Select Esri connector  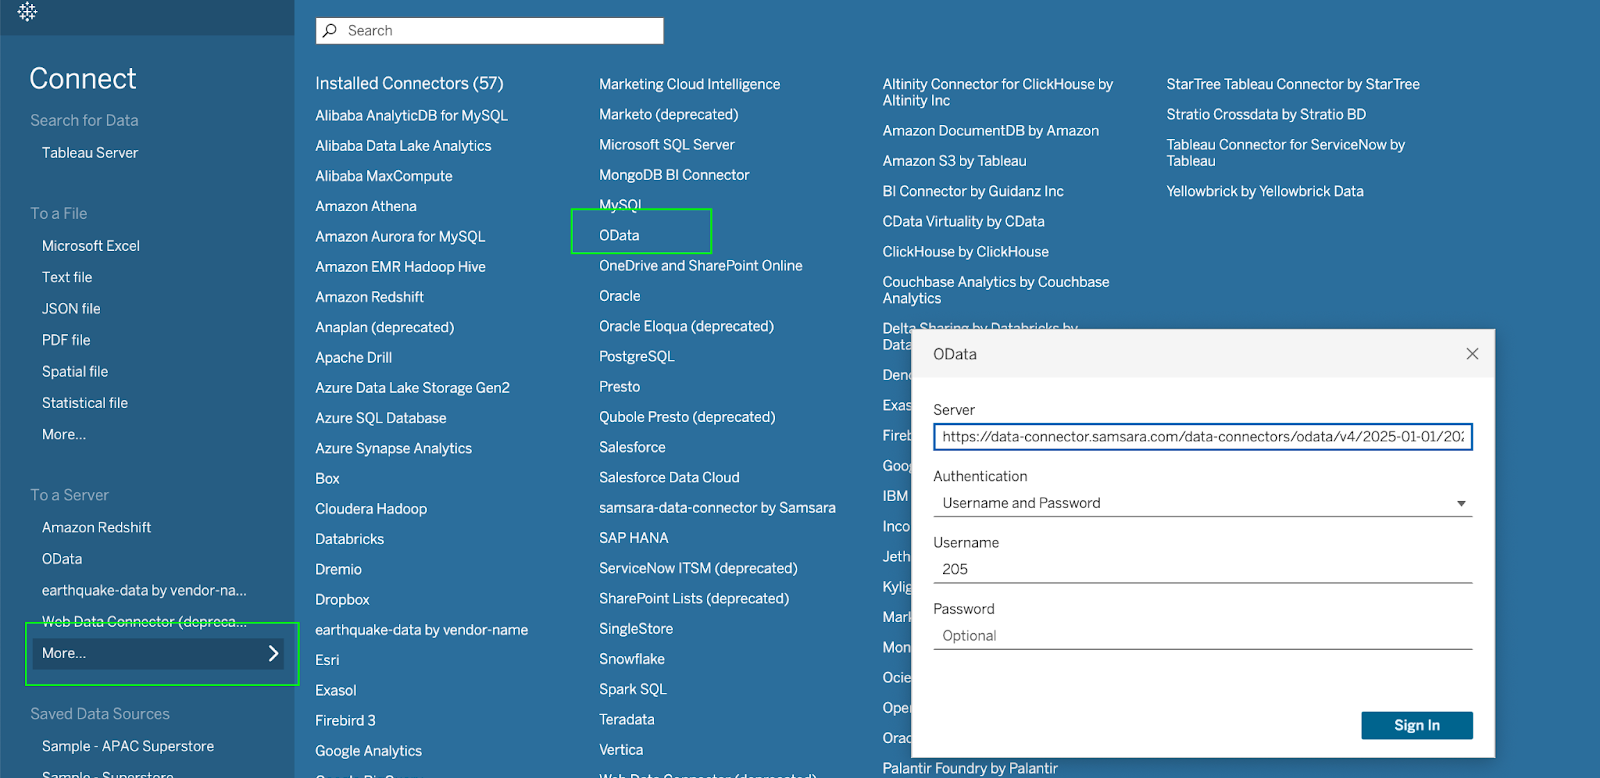click(327, 660)
